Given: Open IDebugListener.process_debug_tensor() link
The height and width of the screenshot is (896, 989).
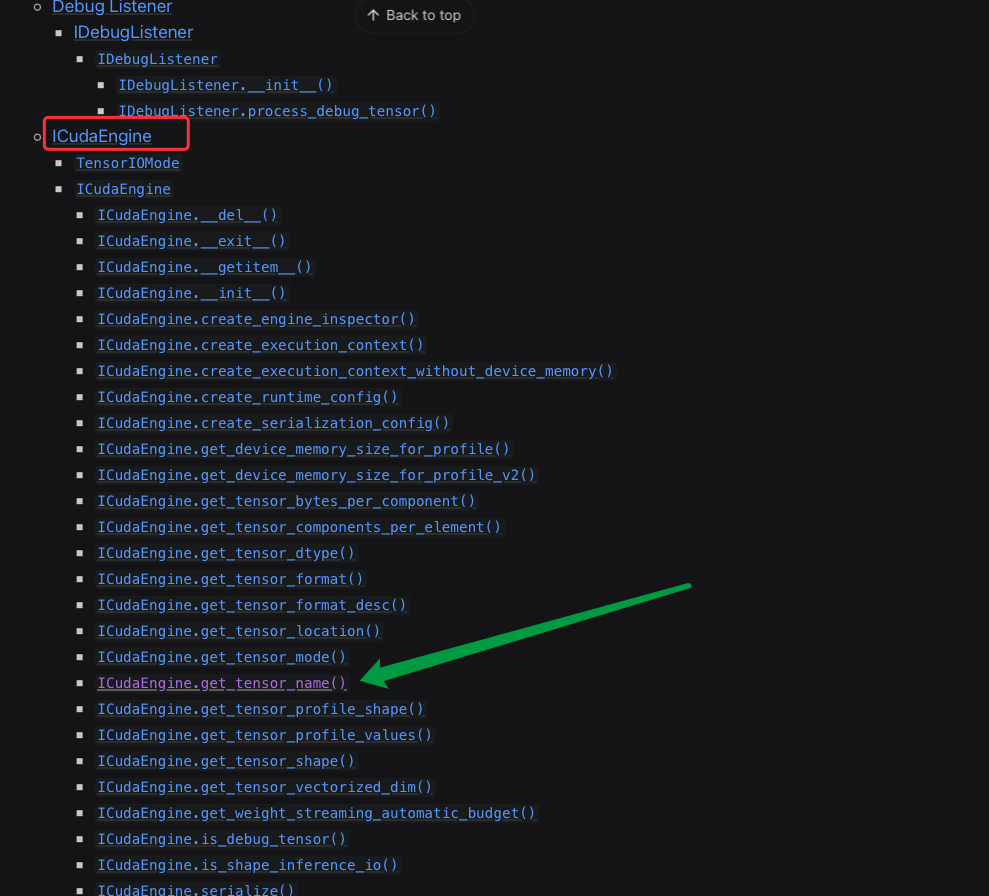Looking at the screenshot, I should (278, 111).
